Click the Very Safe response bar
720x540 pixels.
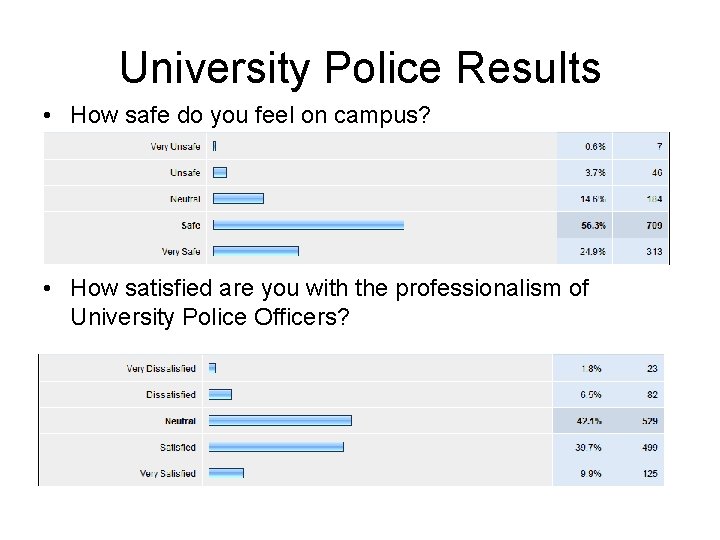point(256,251)
